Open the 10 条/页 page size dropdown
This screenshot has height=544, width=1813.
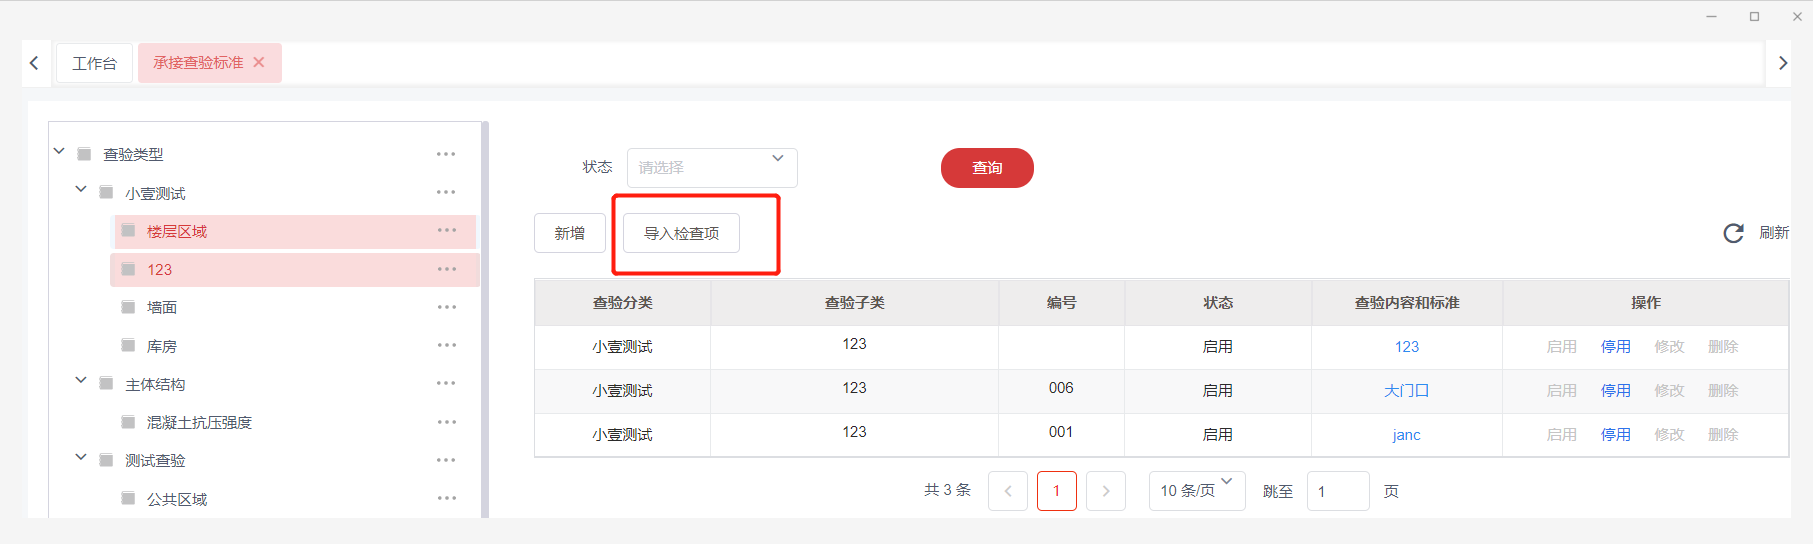point(1196,491)
